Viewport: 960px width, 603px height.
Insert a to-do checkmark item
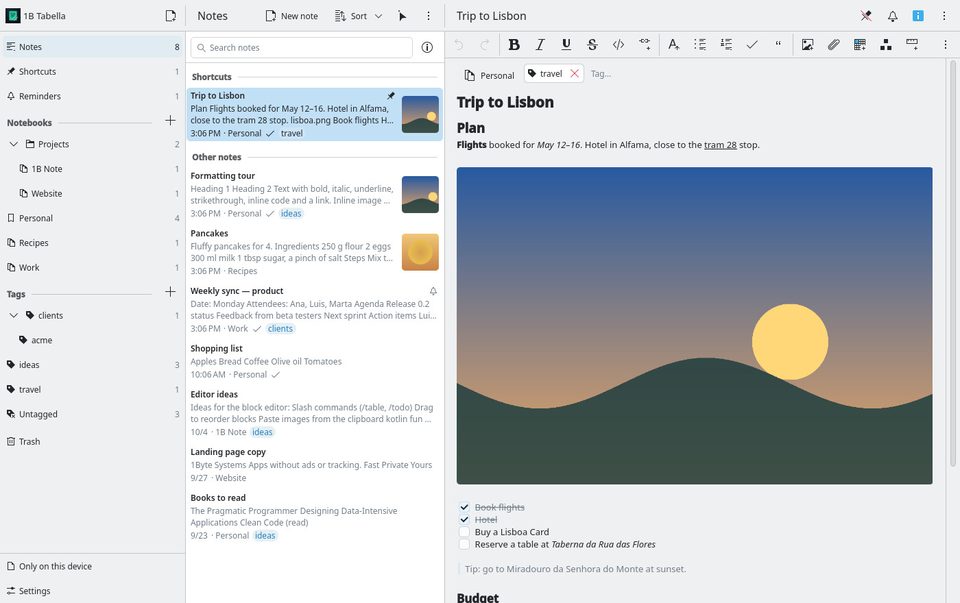pos(752,45)
